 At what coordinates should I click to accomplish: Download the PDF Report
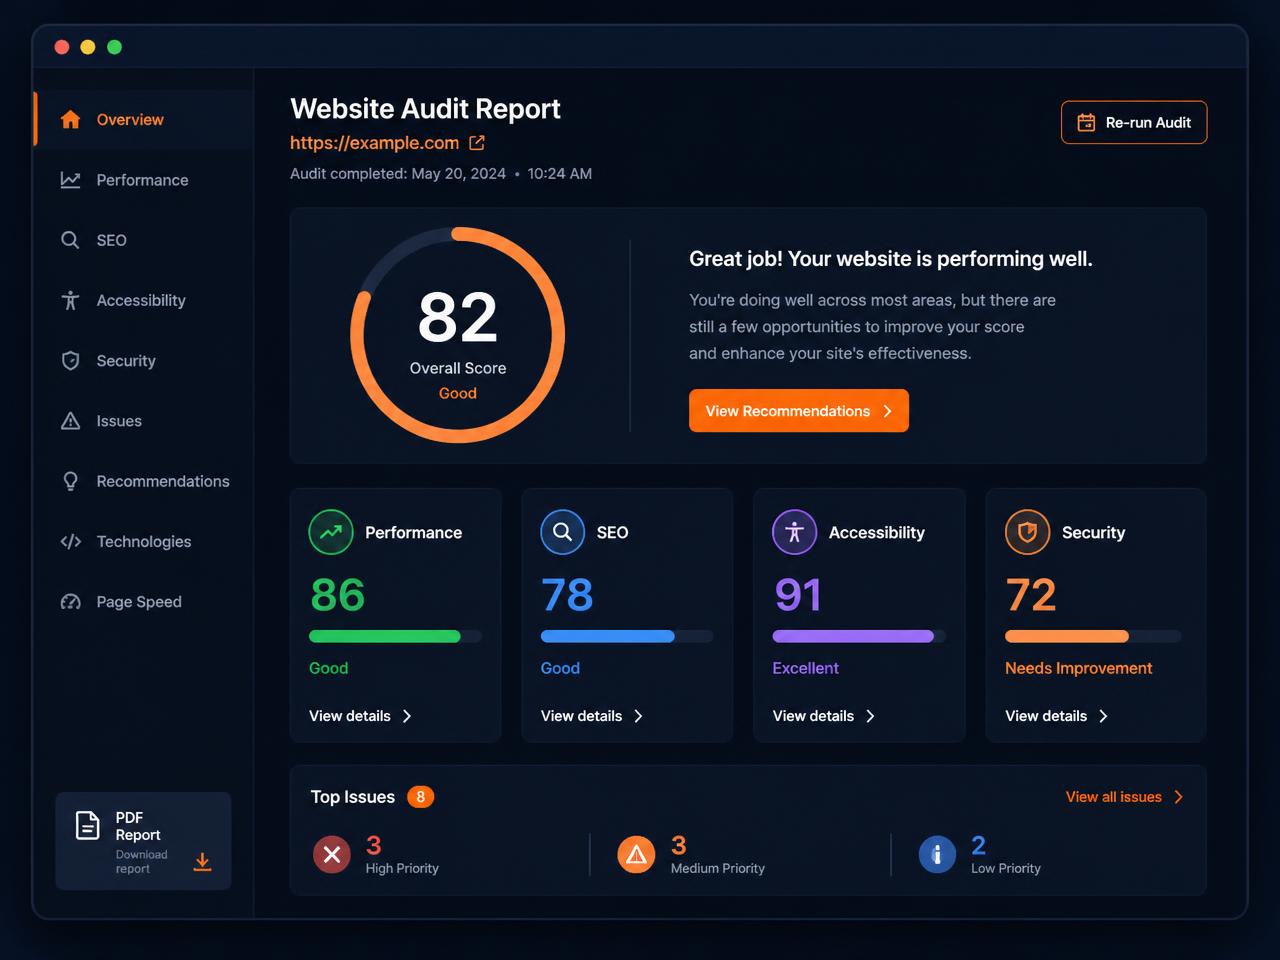pos(143,841)
